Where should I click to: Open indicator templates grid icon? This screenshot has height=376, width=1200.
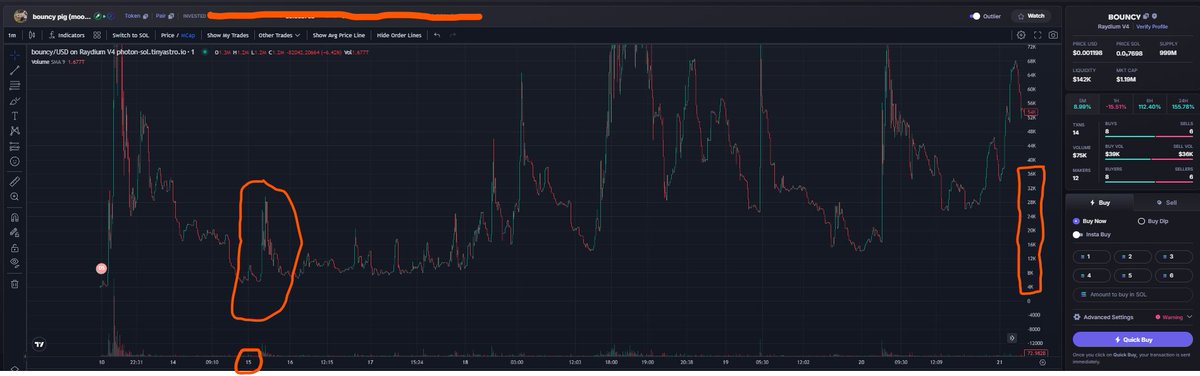98,35
